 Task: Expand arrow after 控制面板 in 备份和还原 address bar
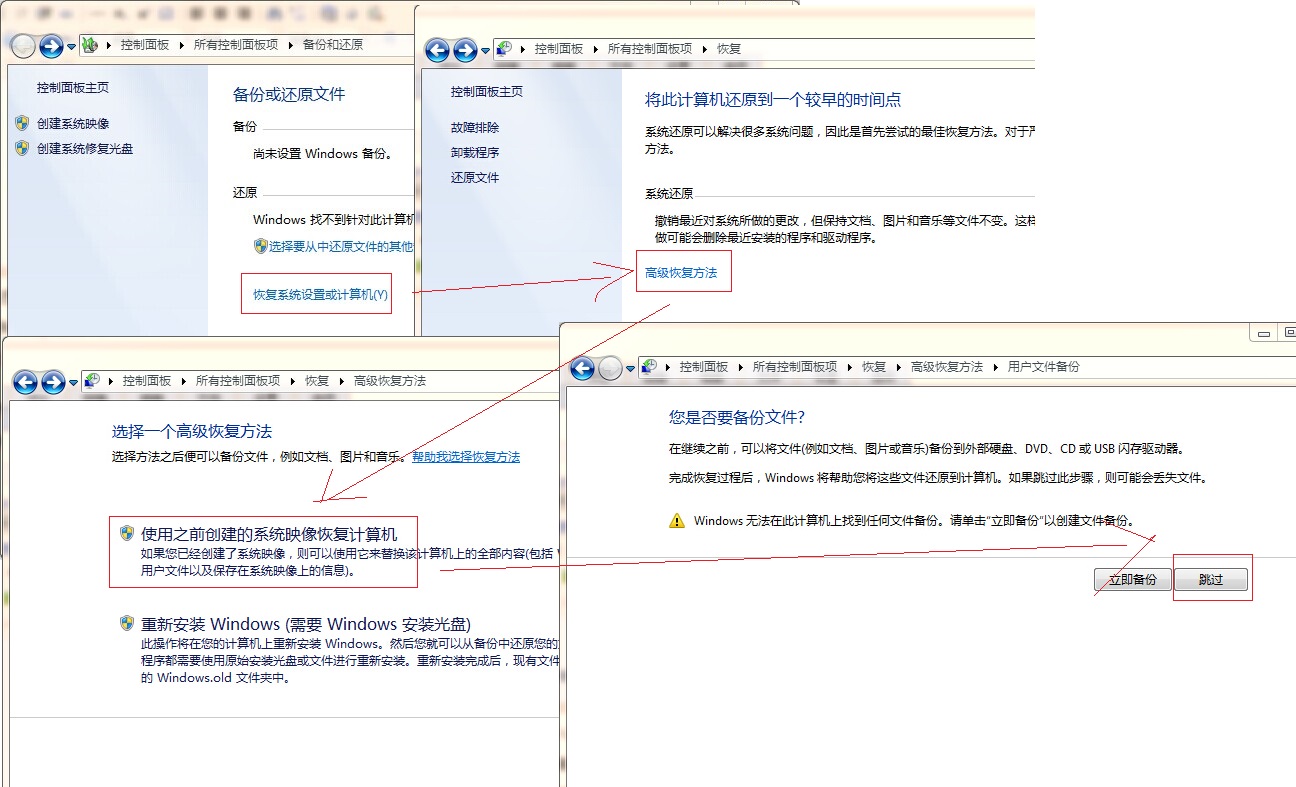(183, 45)
